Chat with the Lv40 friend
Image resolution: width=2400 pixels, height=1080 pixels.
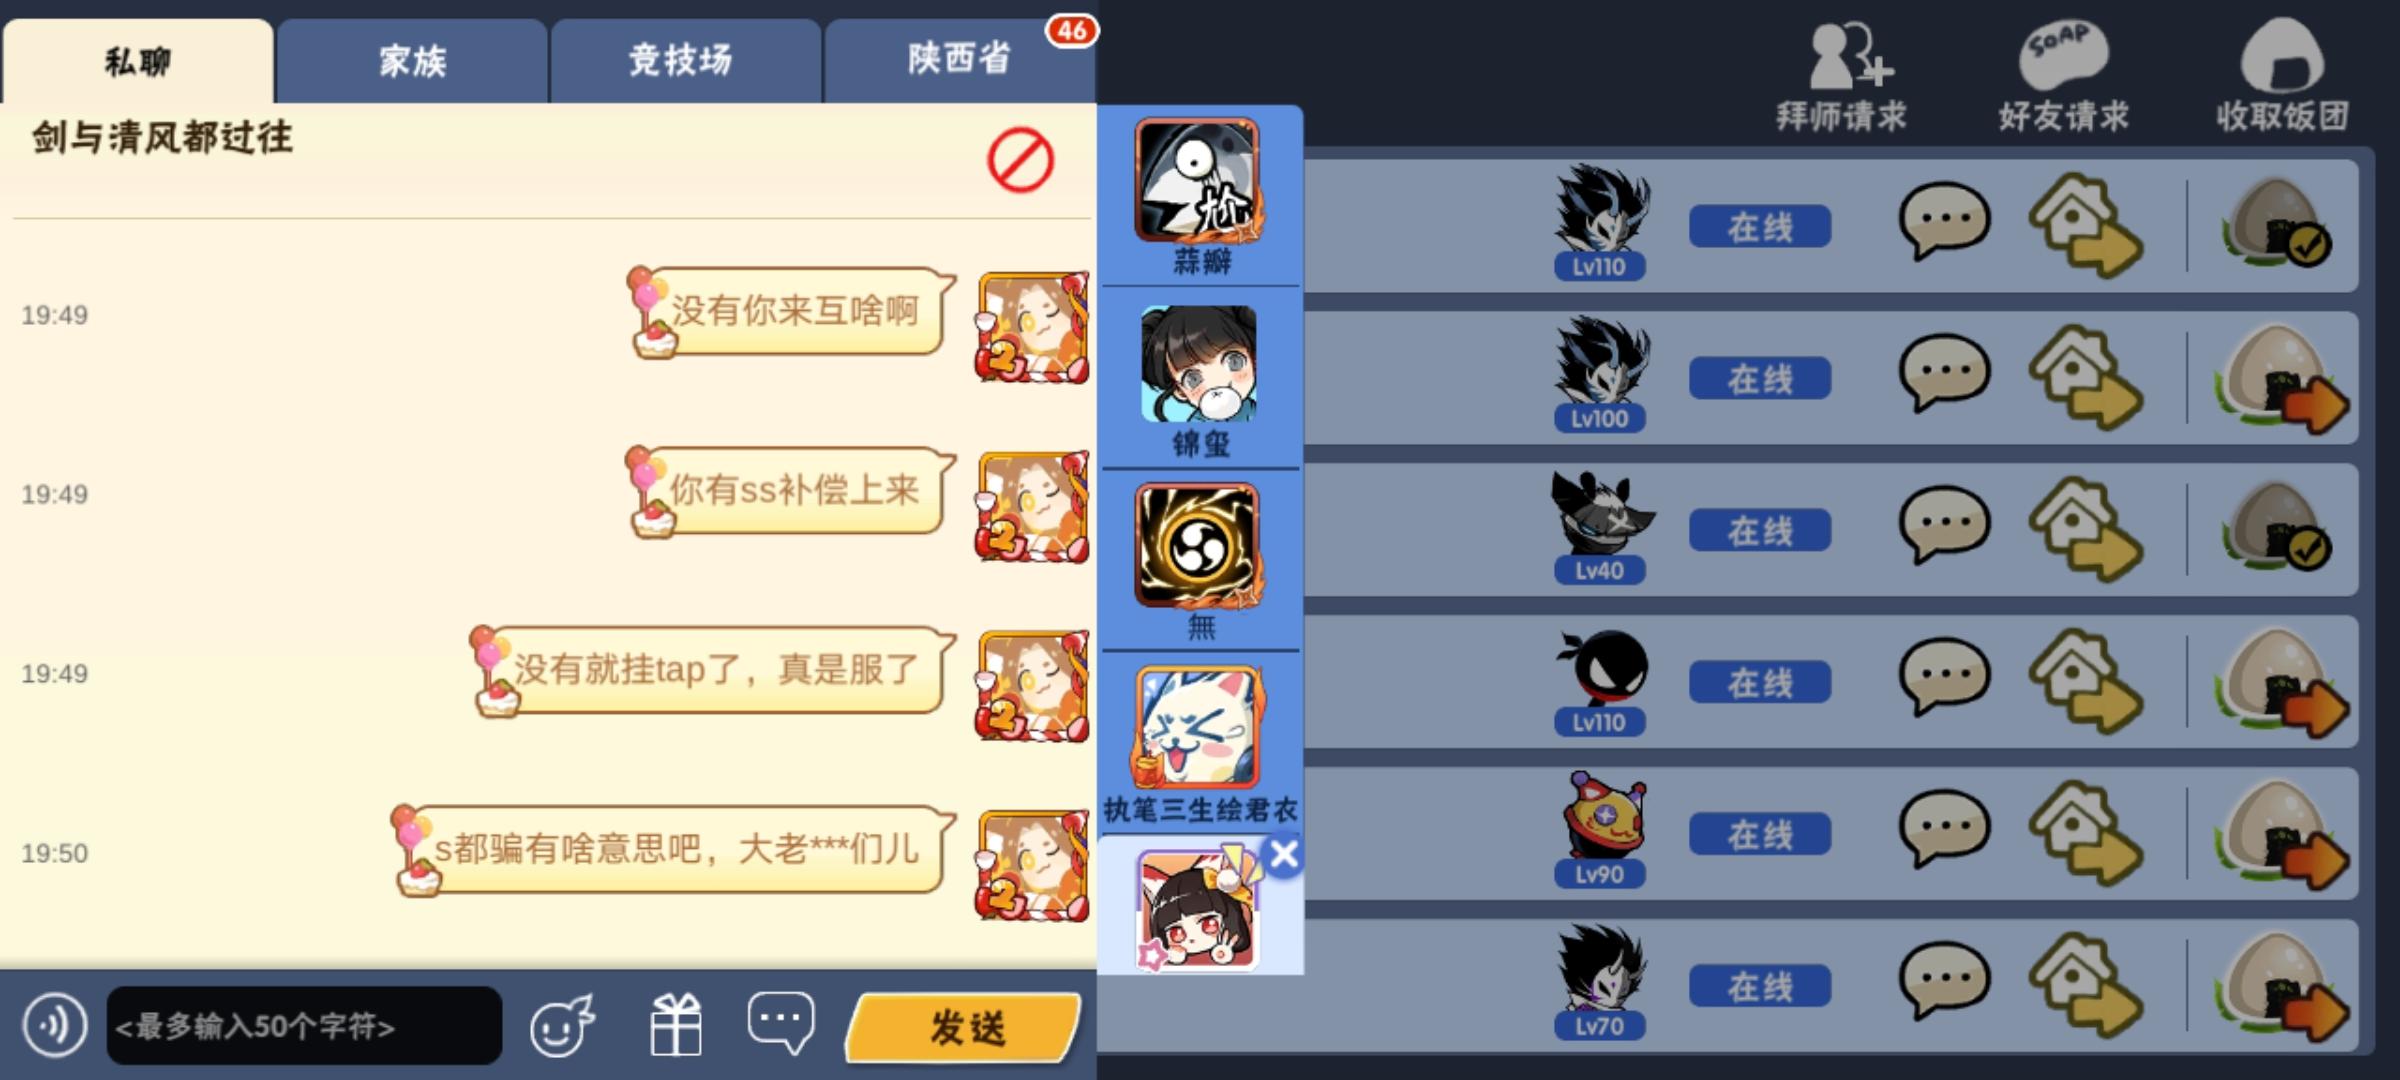pos(1944,526)
